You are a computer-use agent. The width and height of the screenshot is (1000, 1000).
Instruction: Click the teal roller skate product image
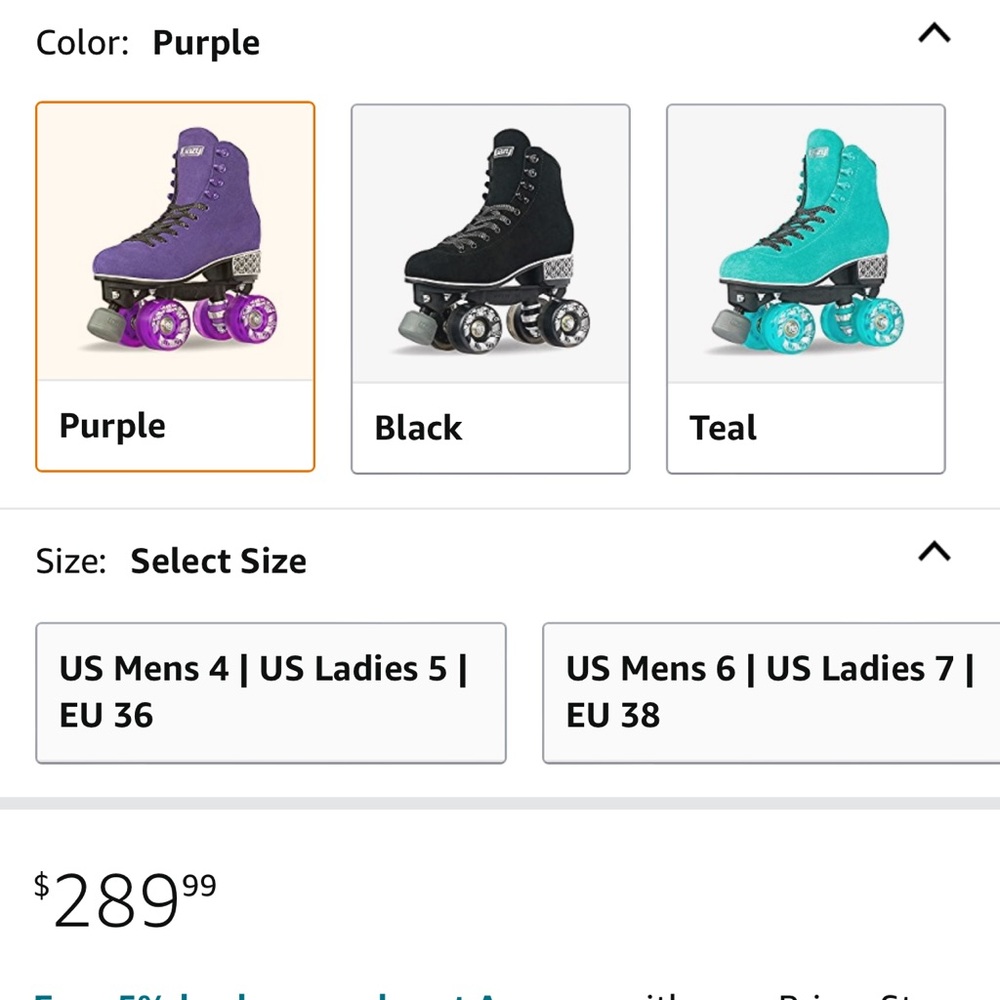pyautogui.click(x=806, y=240)
